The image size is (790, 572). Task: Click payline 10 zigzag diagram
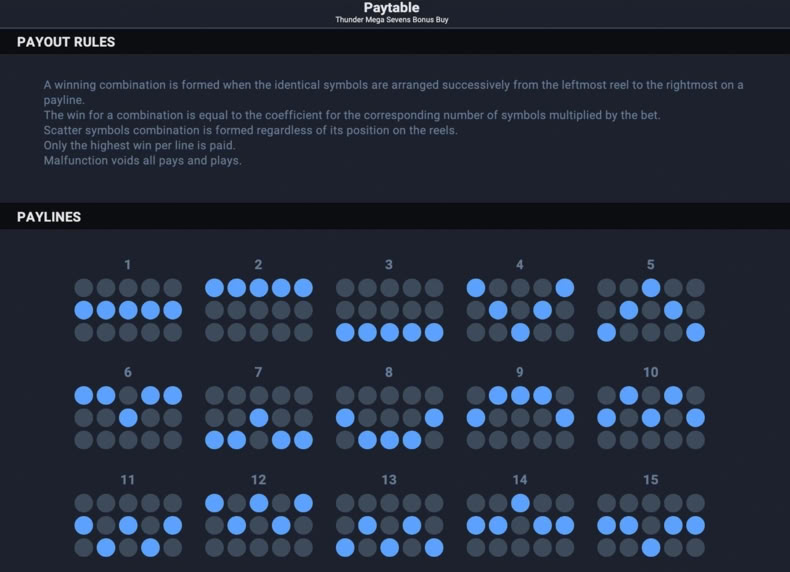tap(651, 417)
